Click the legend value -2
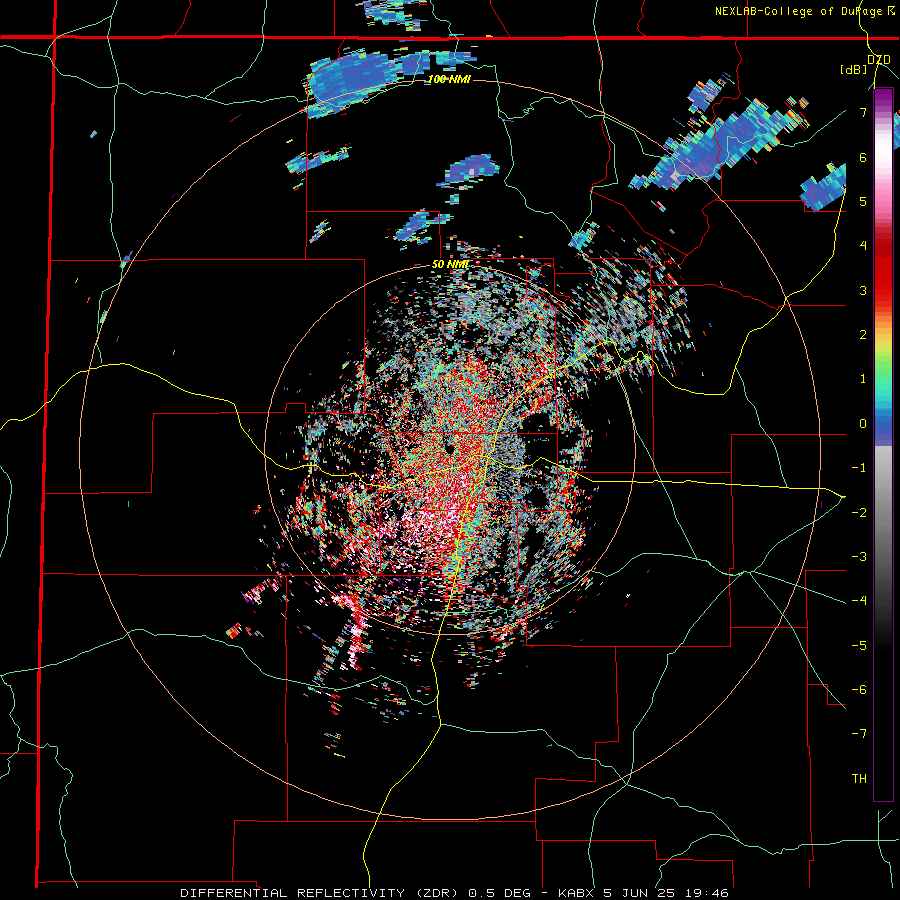 859,512
